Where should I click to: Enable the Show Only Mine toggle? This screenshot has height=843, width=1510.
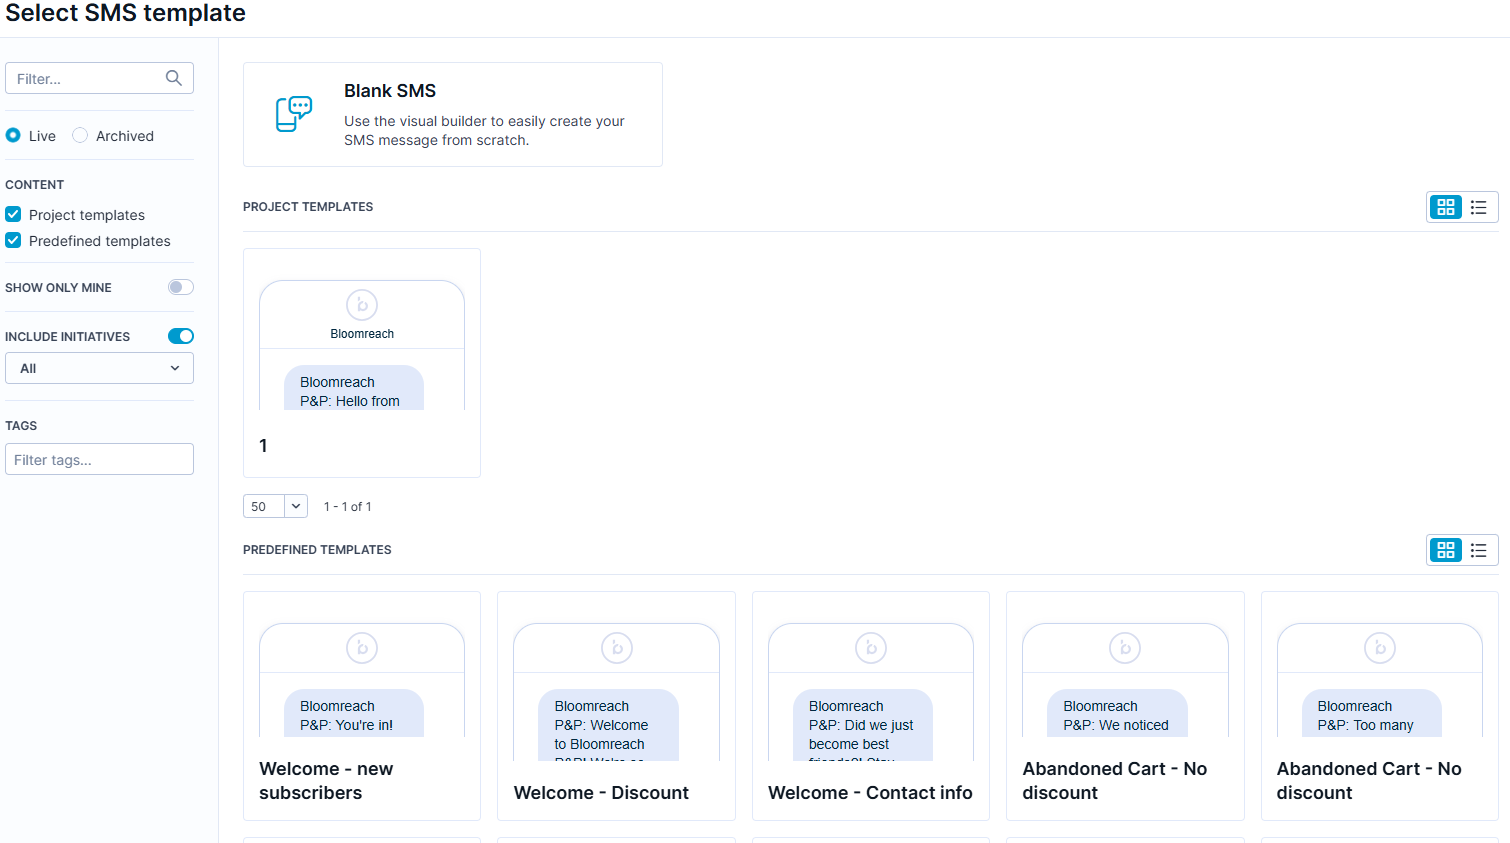181,287
